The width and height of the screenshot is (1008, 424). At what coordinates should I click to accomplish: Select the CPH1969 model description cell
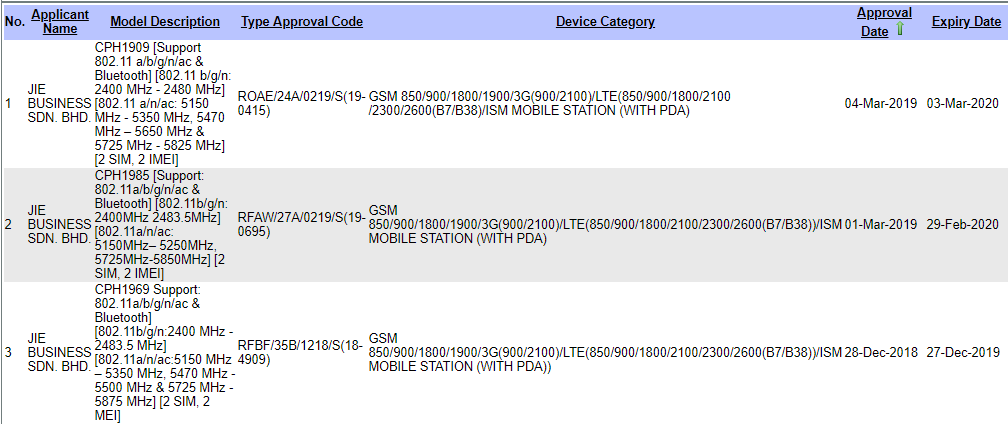tap(160, 352)
